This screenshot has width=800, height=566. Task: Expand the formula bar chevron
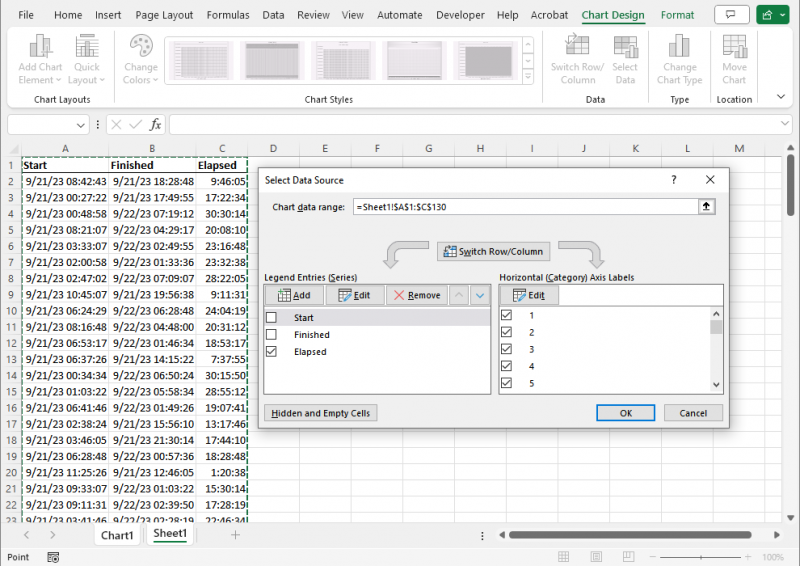pyautogui.click(x=785, y=124)
